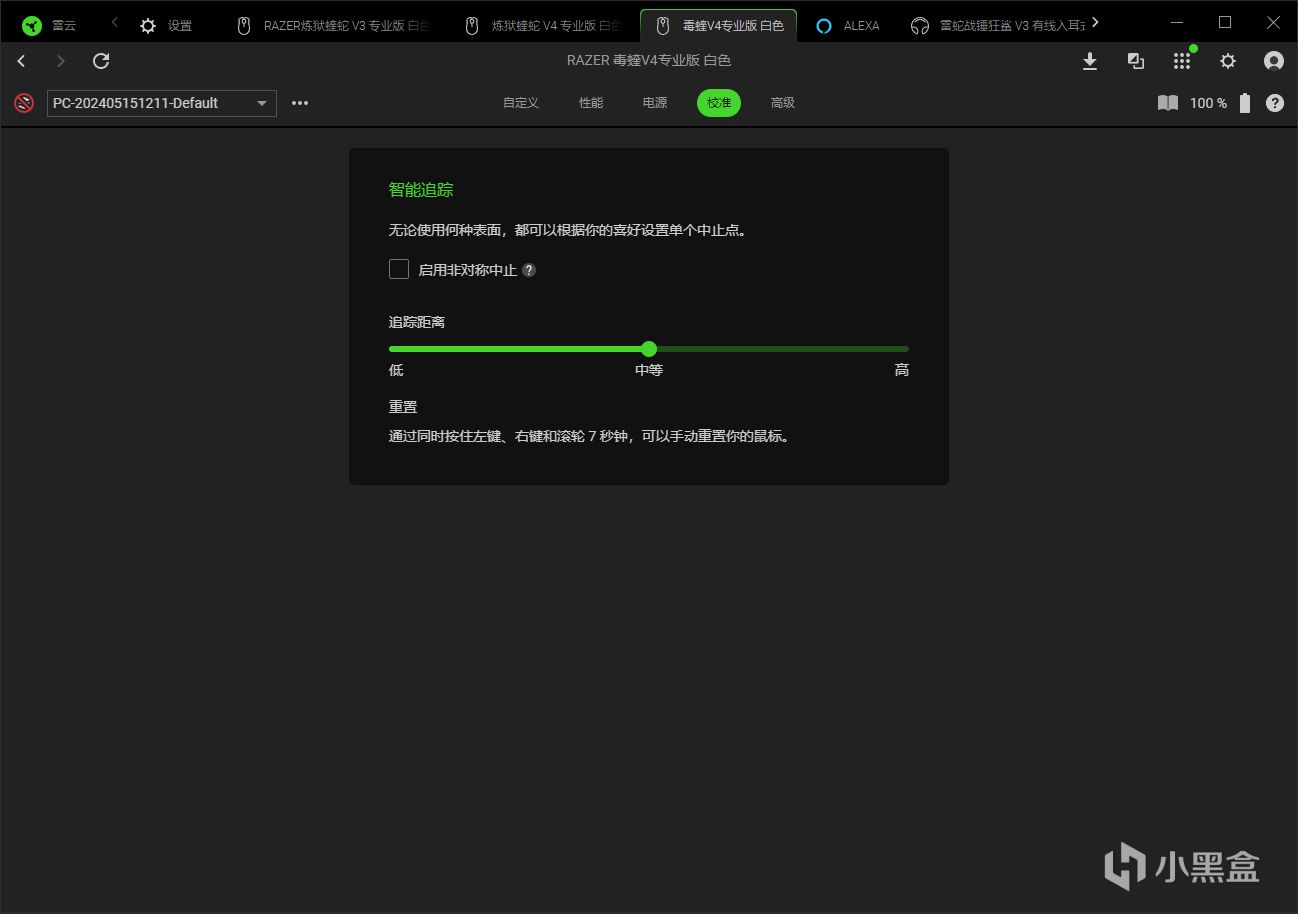Open the 雷云 tab
This screenshot has height=914, width=1298.
(x=49, y=25)
